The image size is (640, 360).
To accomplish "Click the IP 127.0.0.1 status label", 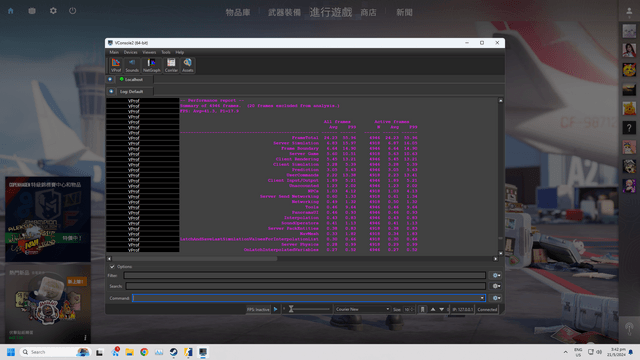I will [x=462, y=309].
